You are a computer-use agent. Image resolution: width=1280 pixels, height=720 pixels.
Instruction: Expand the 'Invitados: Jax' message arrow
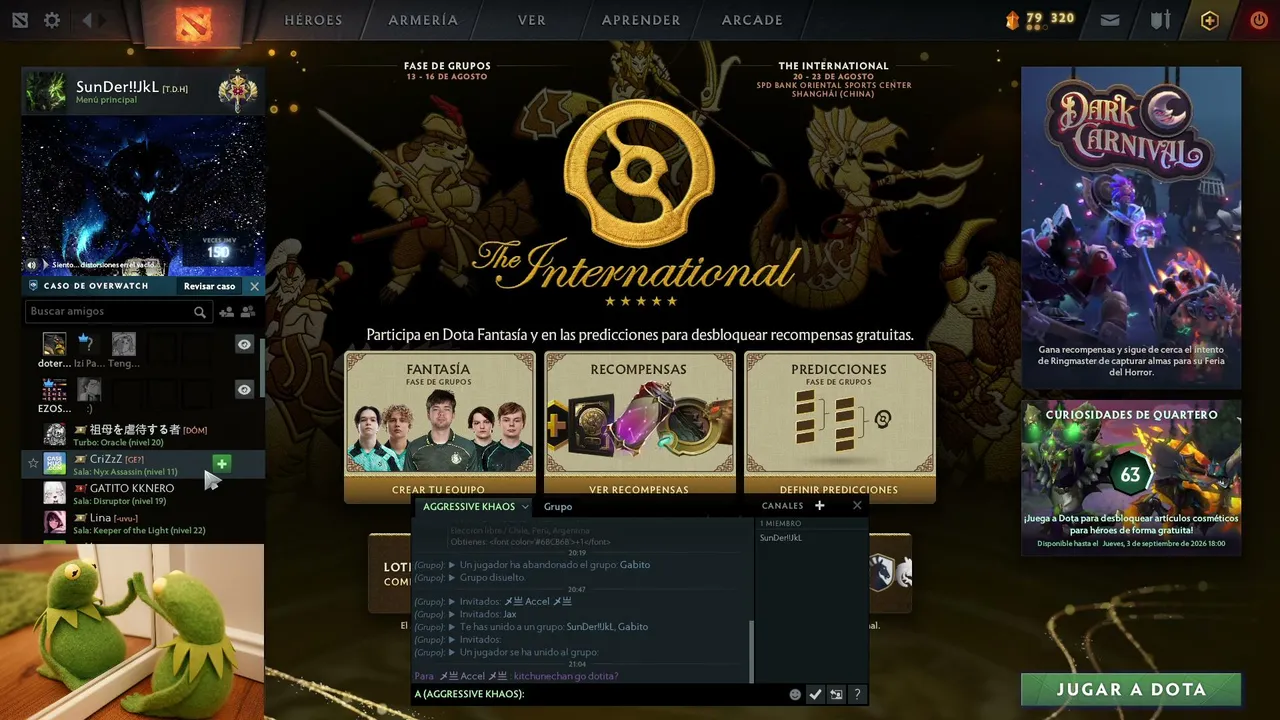452,614
